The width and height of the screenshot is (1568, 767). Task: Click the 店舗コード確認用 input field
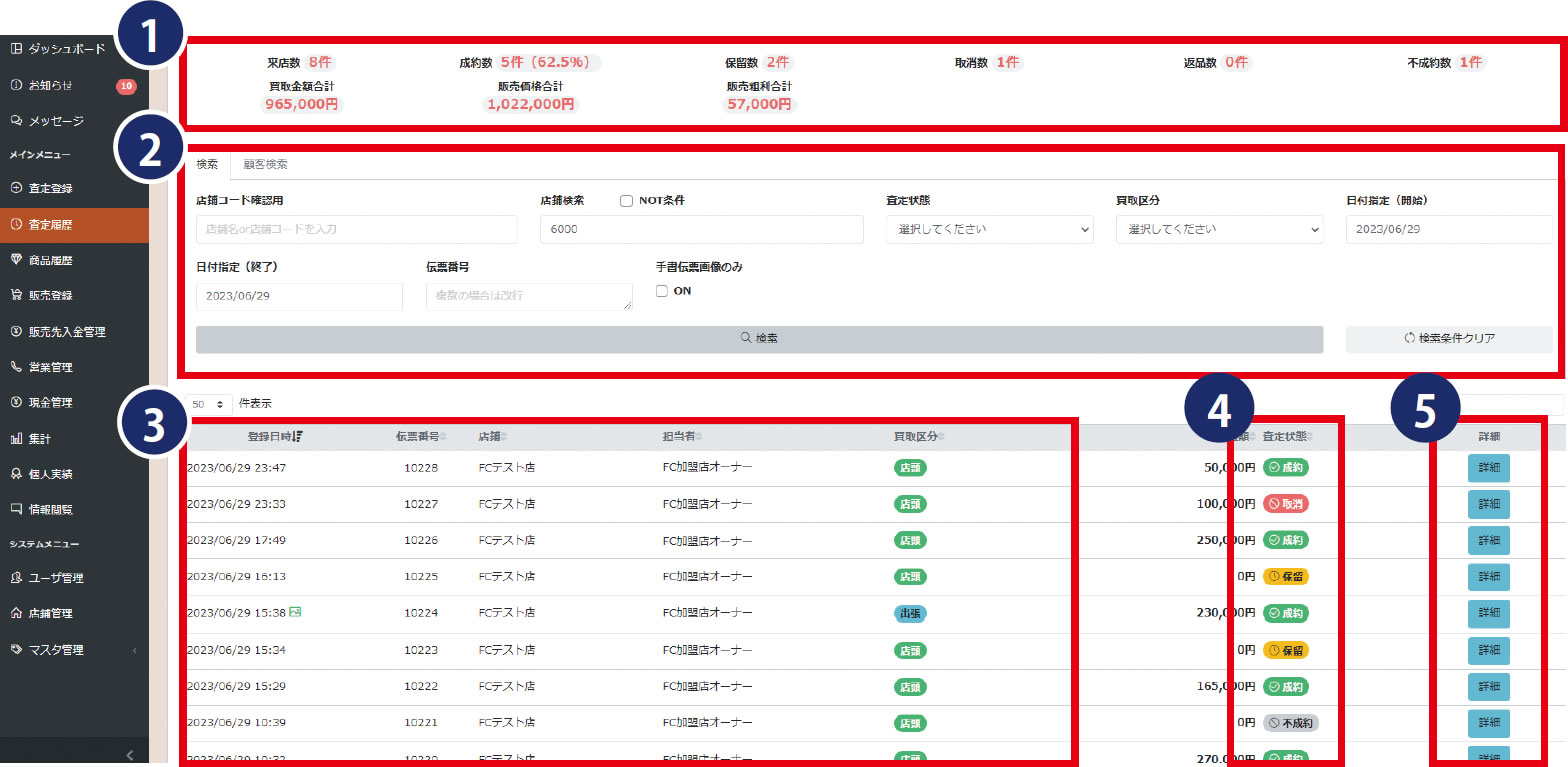357,229
